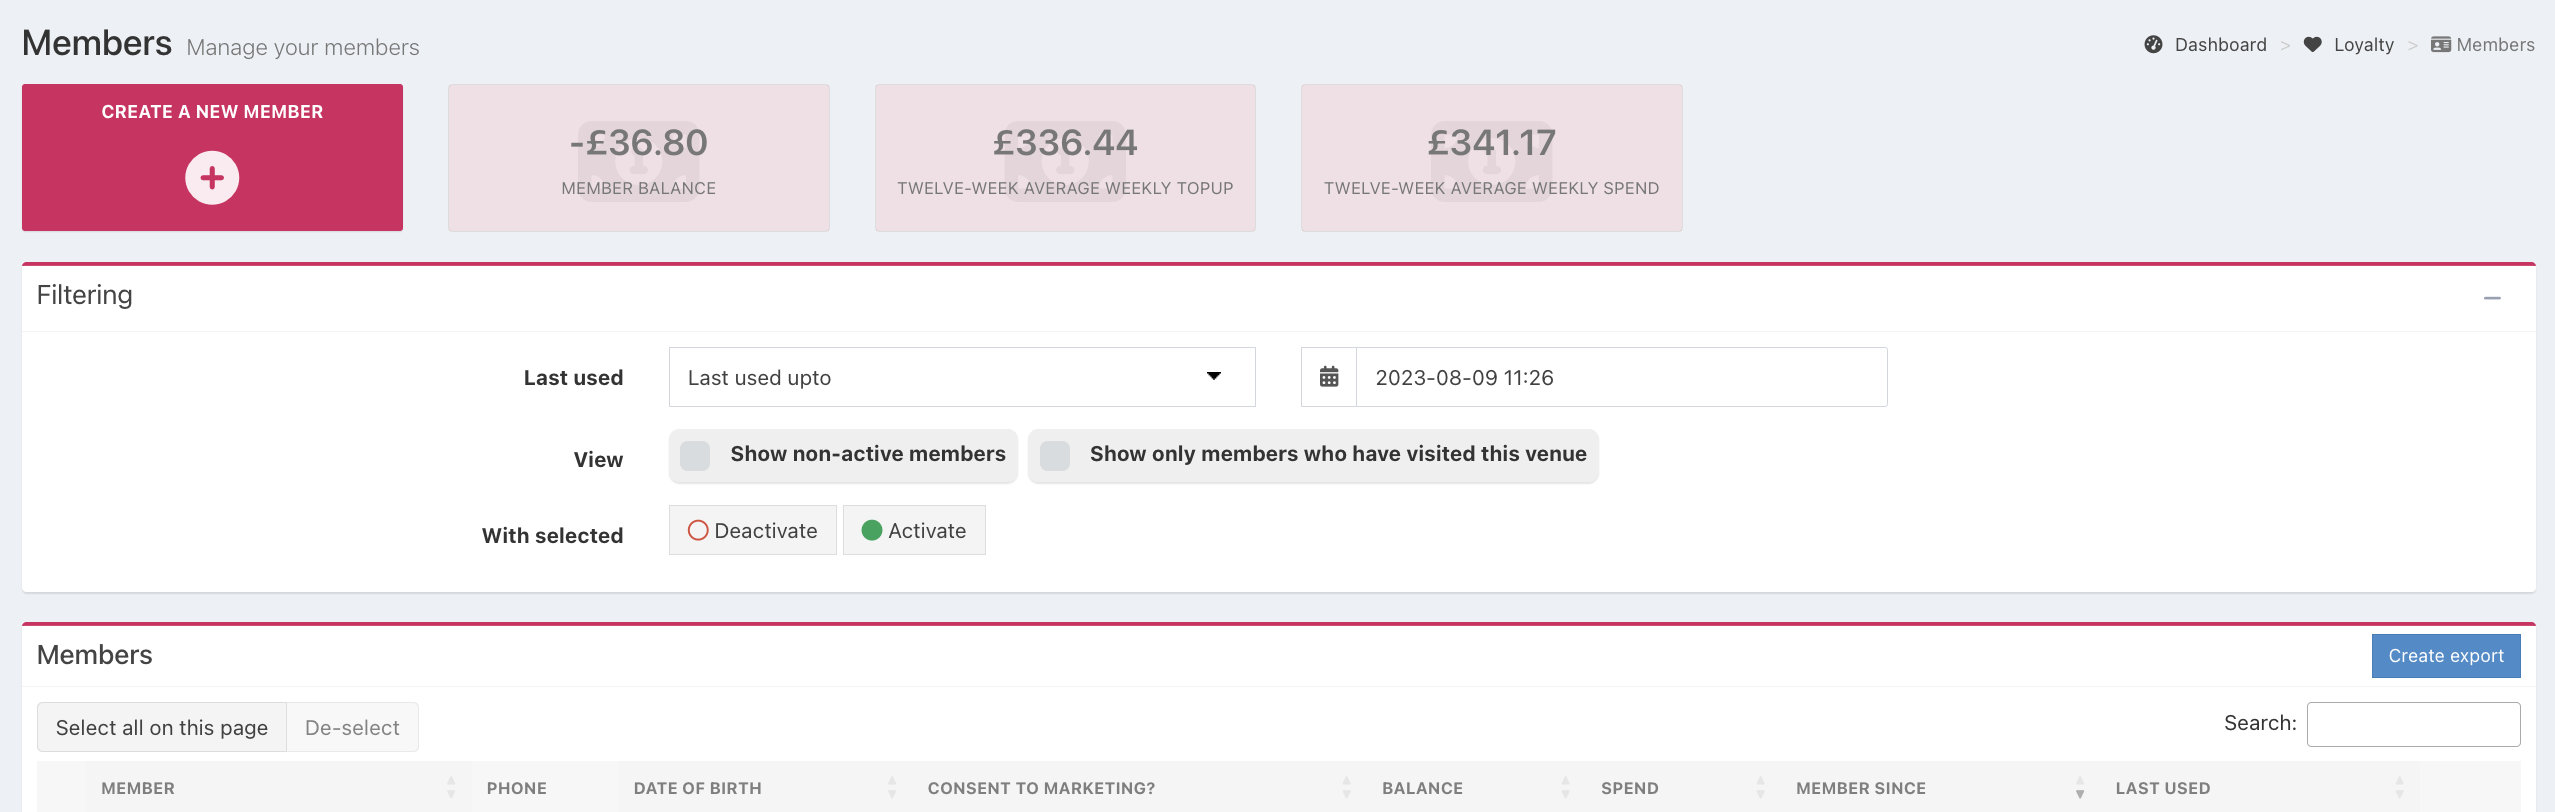Sort by Date of Birth column arrows
The width and height of the screenshot is (2555, 812).
click(891, 788)
